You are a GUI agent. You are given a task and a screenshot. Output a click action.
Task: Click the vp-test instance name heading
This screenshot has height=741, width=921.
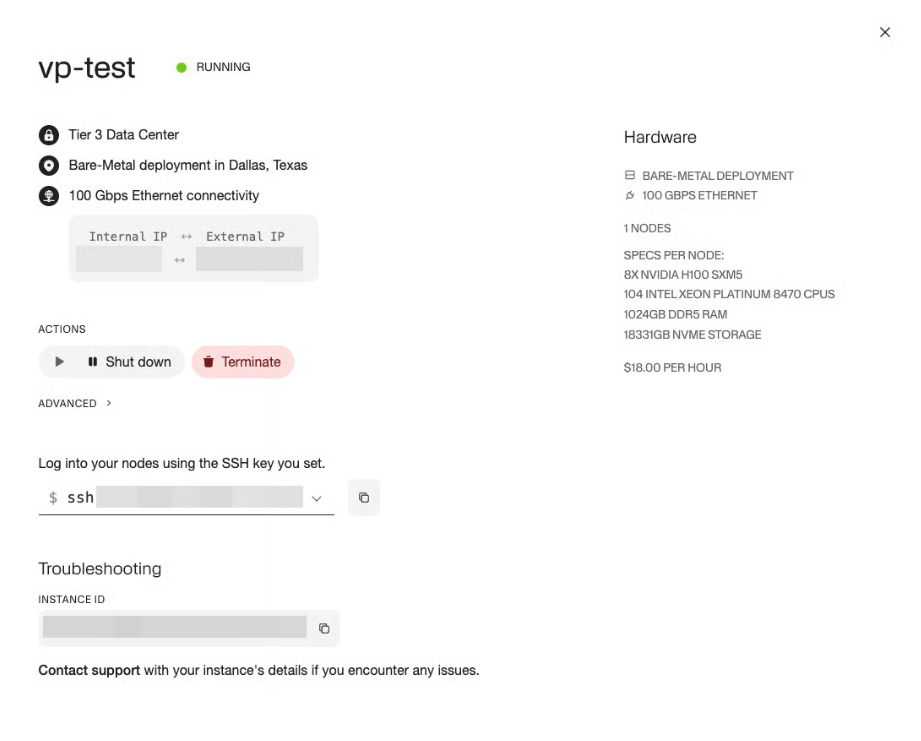[x=87, y=68]
